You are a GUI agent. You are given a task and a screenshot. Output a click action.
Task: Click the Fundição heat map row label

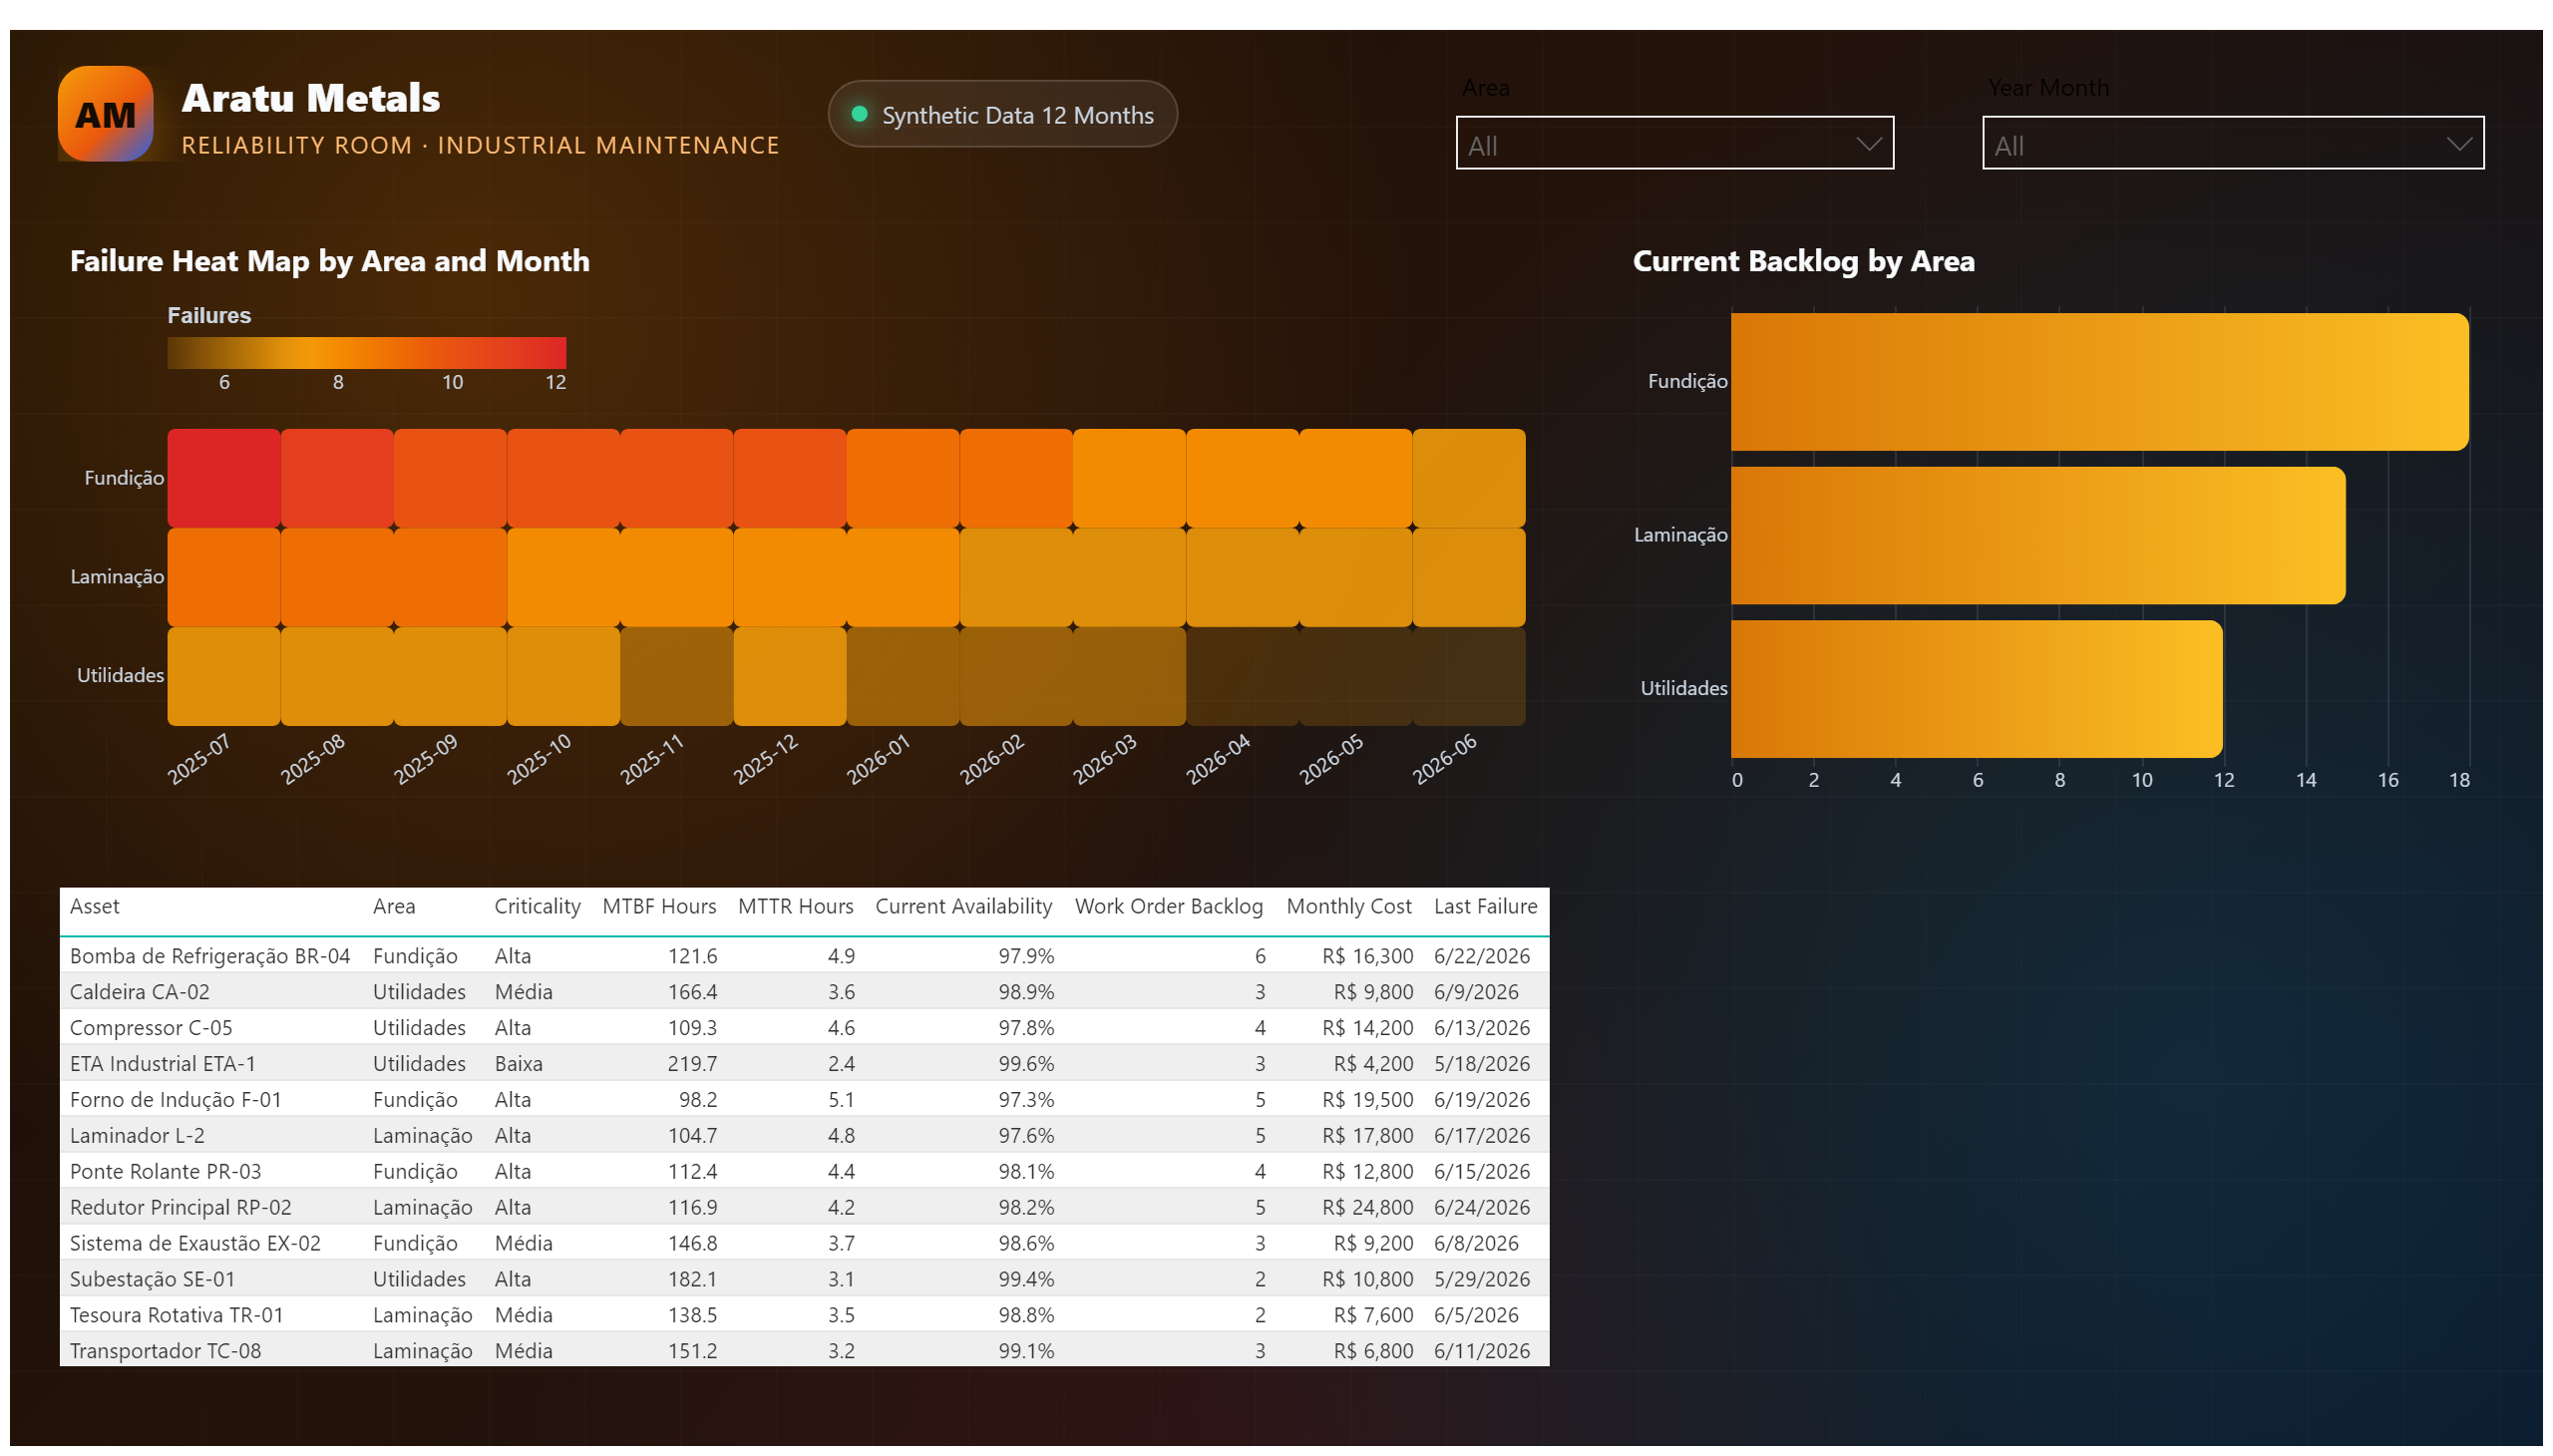124,478
